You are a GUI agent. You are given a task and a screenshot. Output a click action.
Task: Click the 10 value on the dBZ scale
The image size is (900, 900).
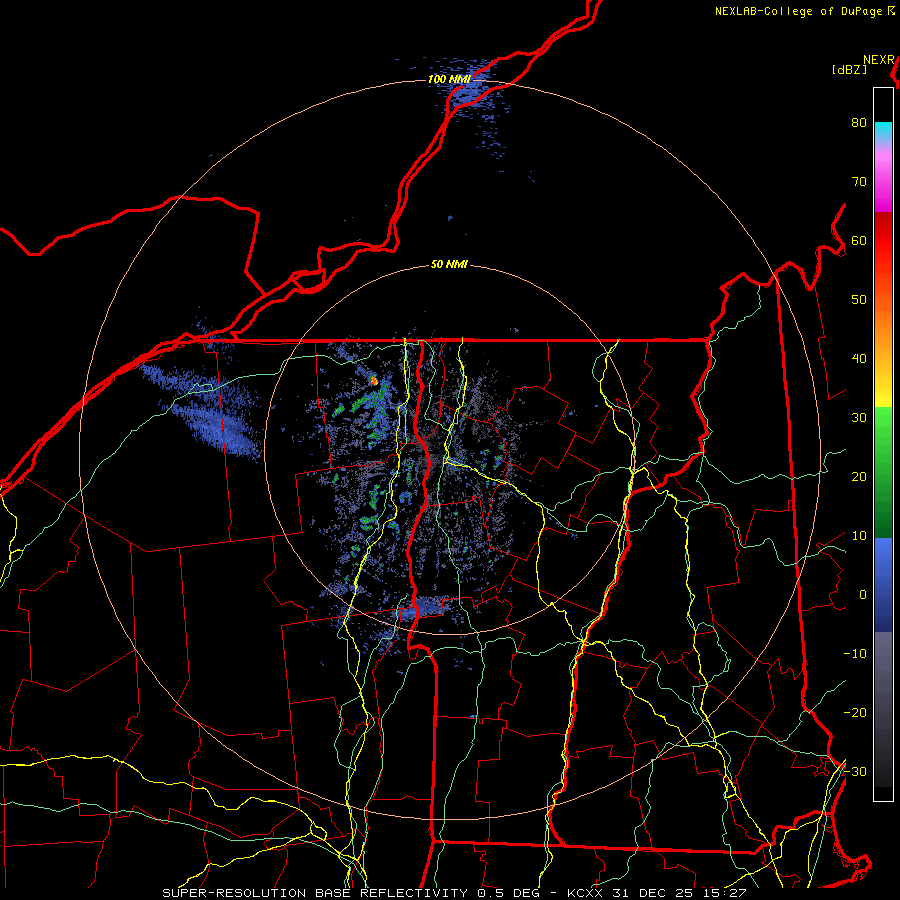click(859, 536)
